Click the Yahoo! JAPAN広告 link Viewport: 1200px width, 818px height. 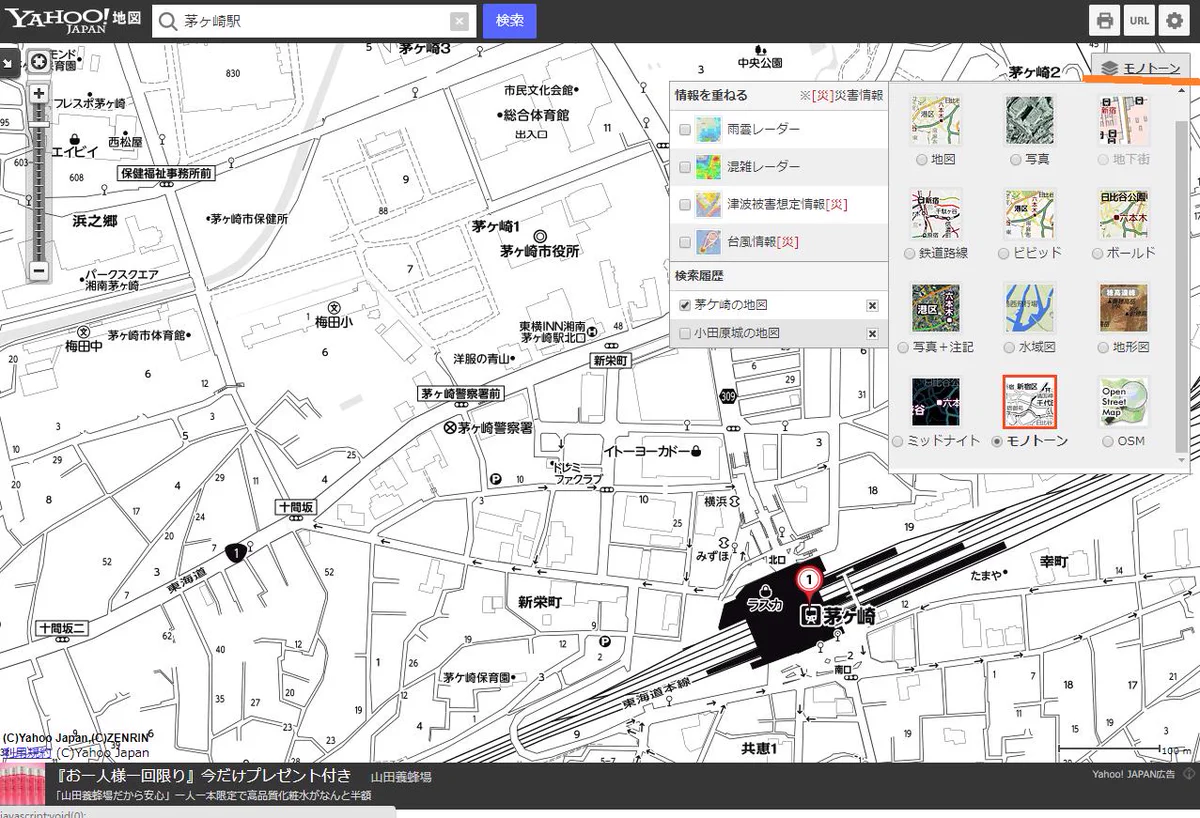[1135, 773]
